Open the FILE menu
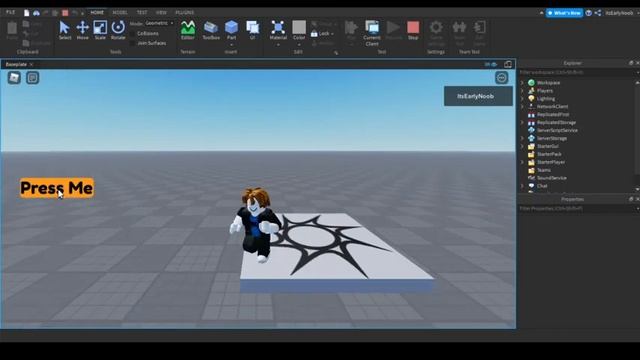Viewport: 640px width, 360px height. [x=10, y=12]
